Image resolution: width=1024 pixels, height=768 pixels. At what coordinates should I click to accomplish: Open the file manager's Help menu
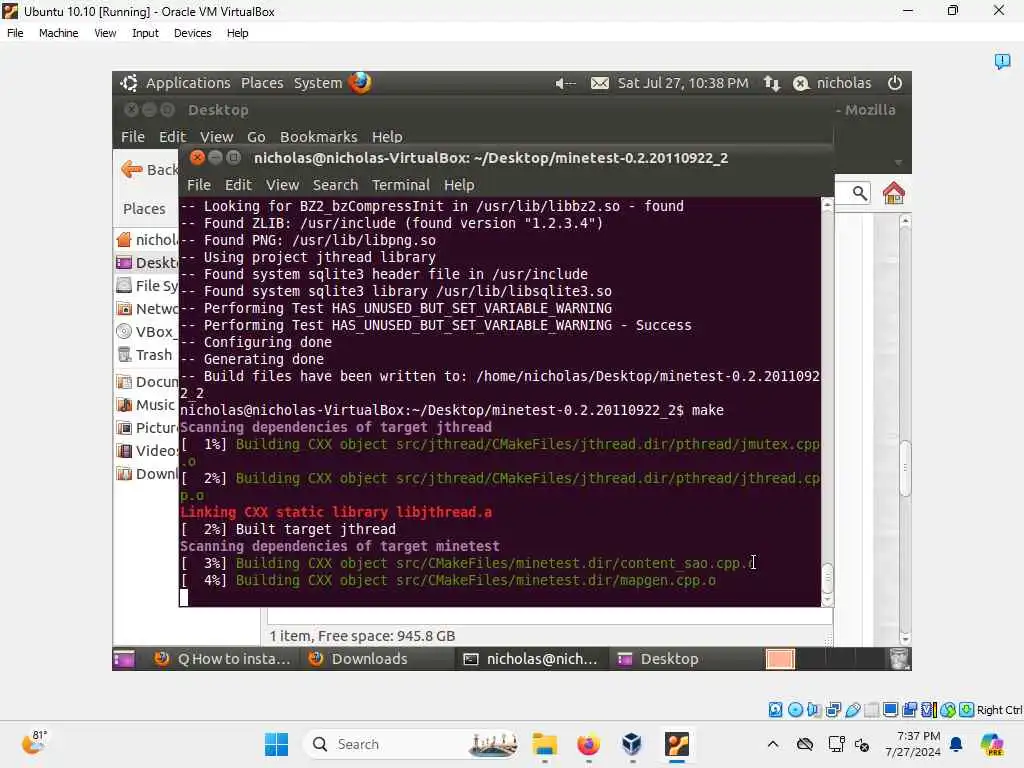pos(387,136)
